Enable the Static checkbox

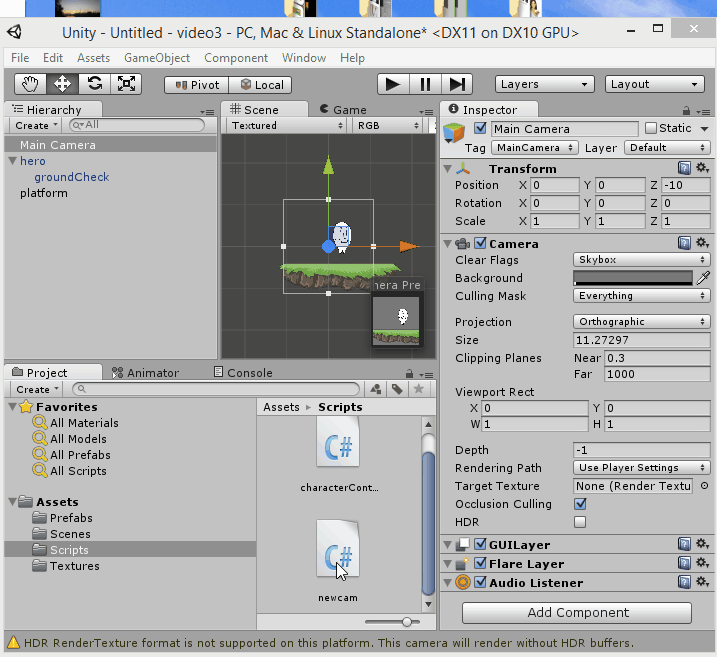pos(650,128)
